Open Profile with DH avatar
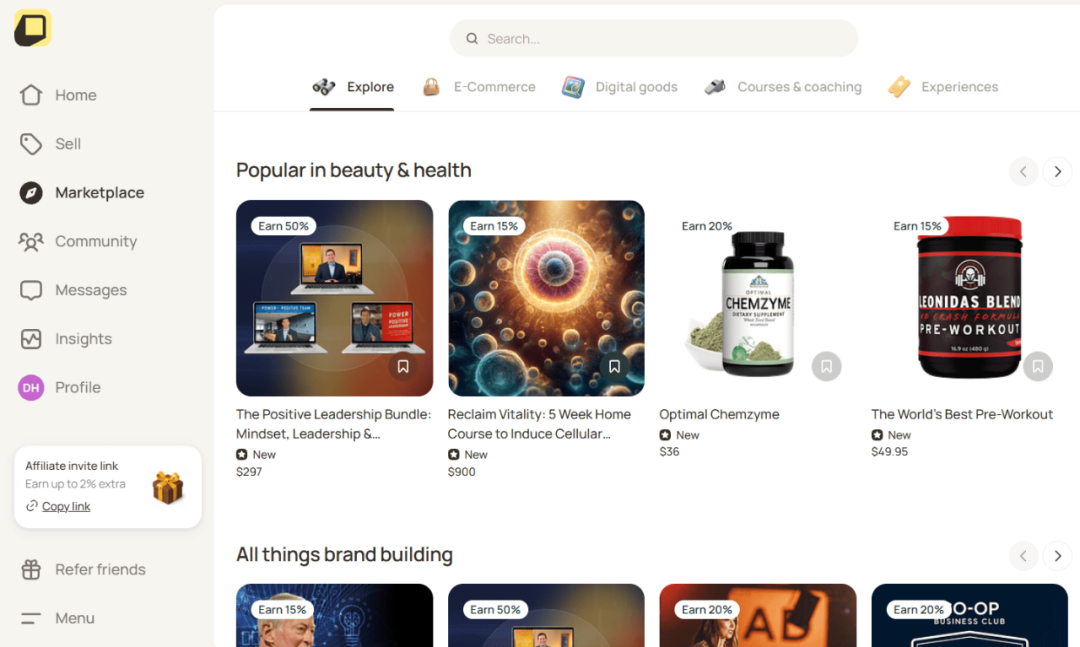The image size is (1080, 647). [60, 387]
